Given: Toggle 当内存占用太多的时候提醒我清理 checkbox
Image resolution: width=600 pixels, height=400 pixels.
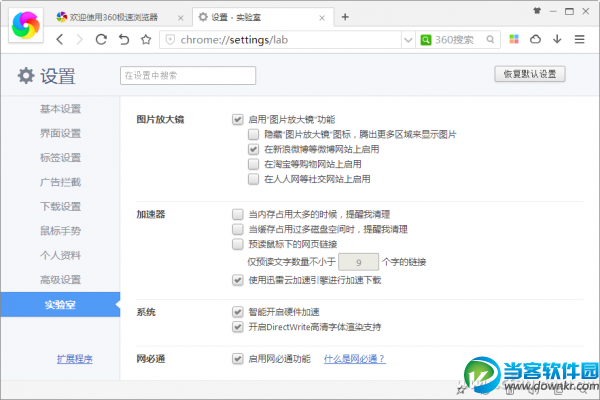Looking at the screenshot, I should pos(238,214).
